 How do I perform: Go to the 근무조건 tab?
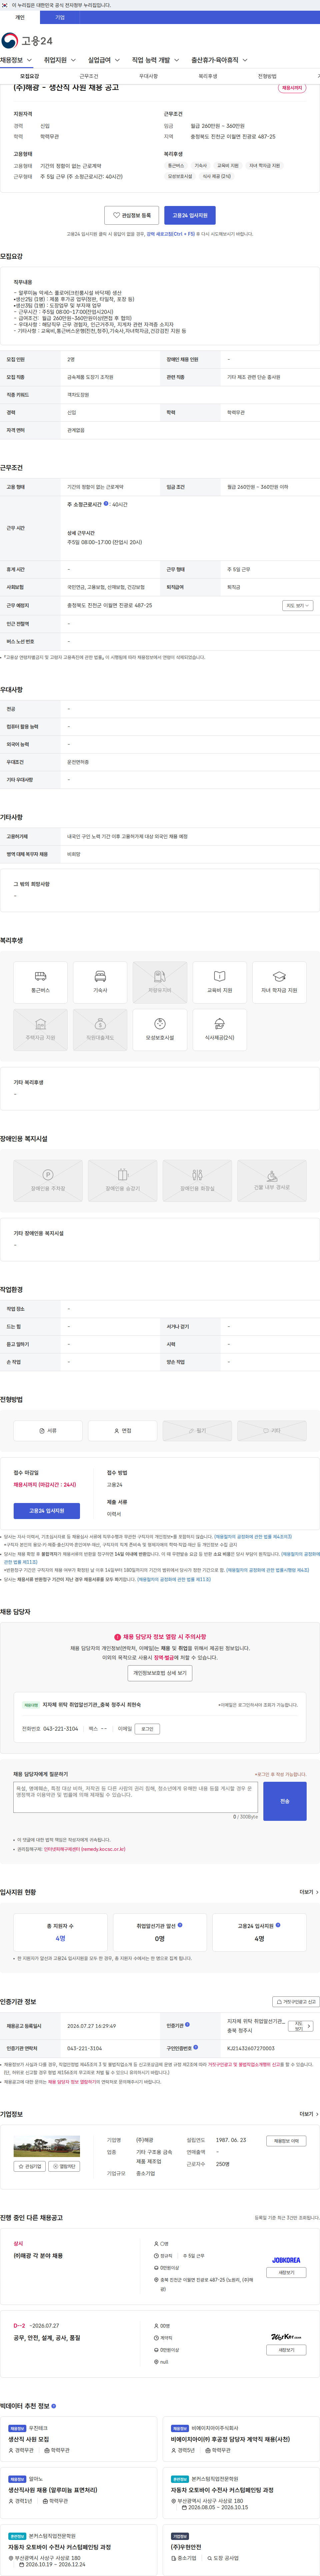point(89,76)
